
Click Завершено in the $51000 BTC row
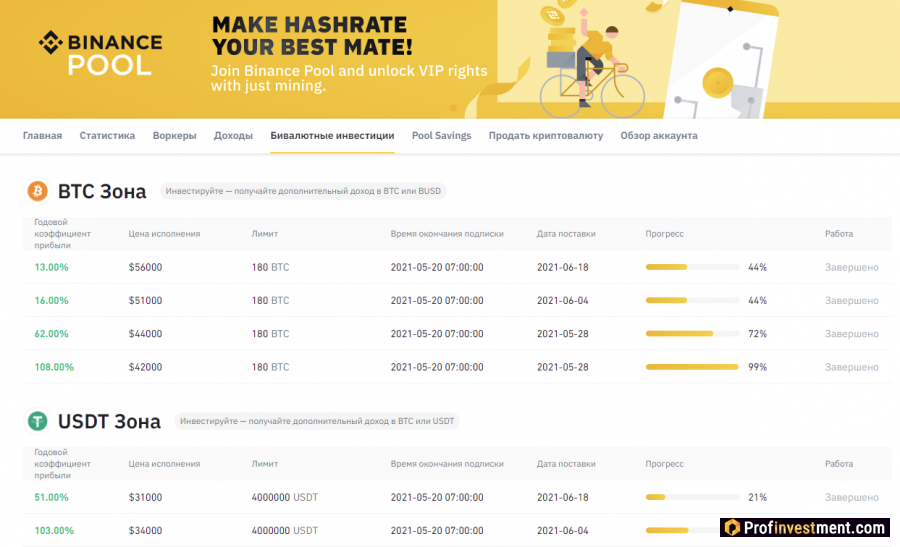pos(852,300)
